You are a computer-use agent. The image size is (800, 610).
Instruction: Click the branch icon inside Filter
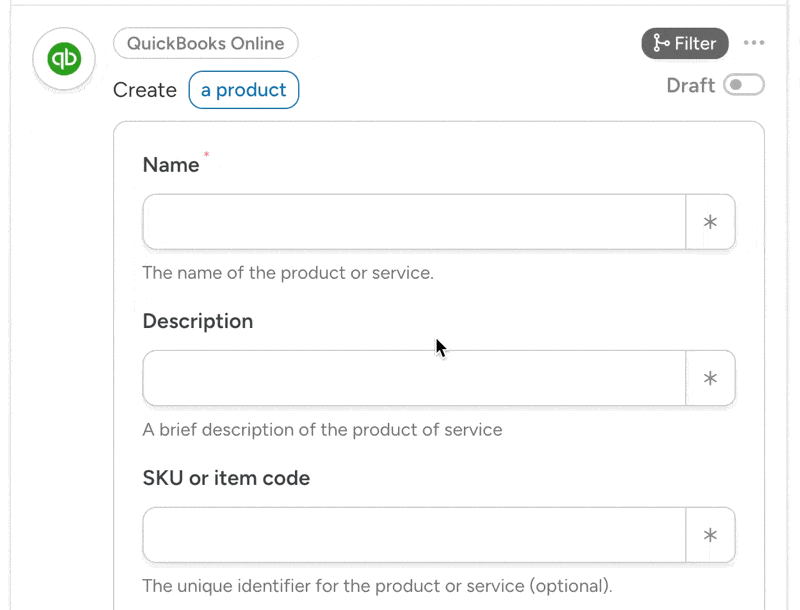pyautogui.click(x=661, y=43)
